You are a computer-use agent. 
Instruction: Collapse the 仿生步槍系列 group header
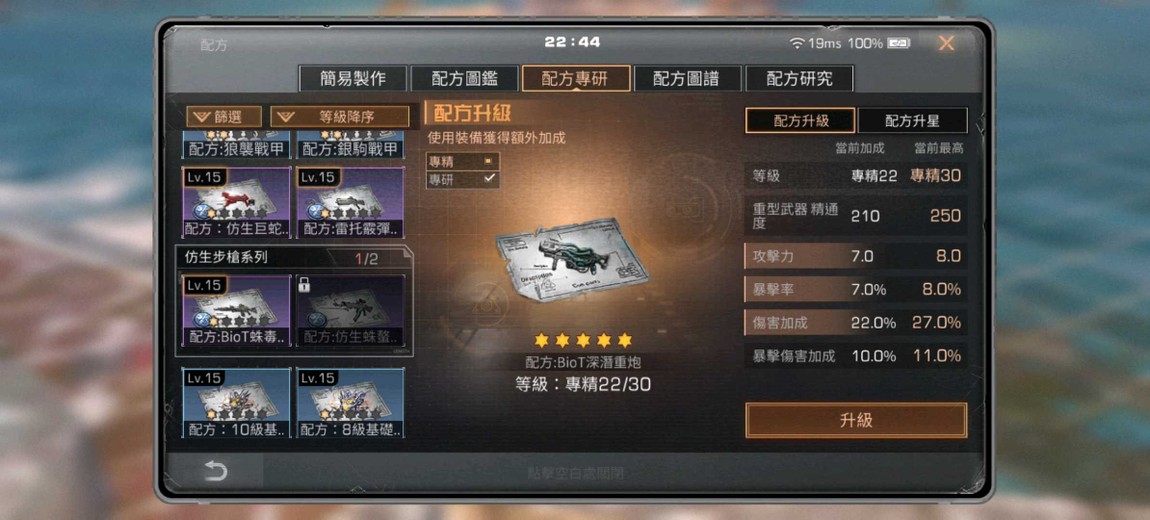(293, 258)
